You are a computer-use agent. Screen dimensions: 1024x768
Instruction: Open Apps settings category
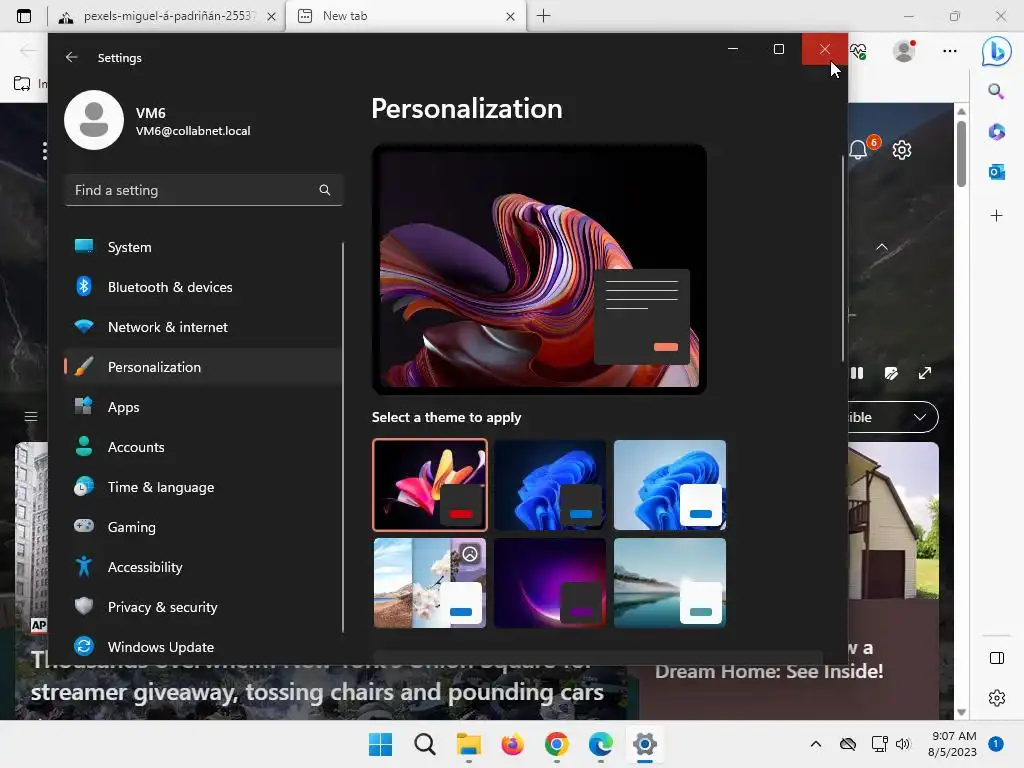coord(203,407)
